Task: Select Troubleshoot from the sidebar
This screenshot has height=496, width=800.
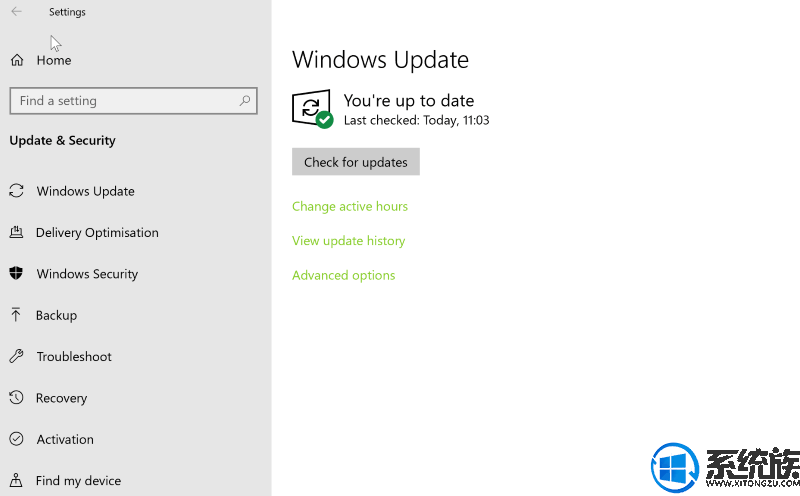Action: coord(74,357)
